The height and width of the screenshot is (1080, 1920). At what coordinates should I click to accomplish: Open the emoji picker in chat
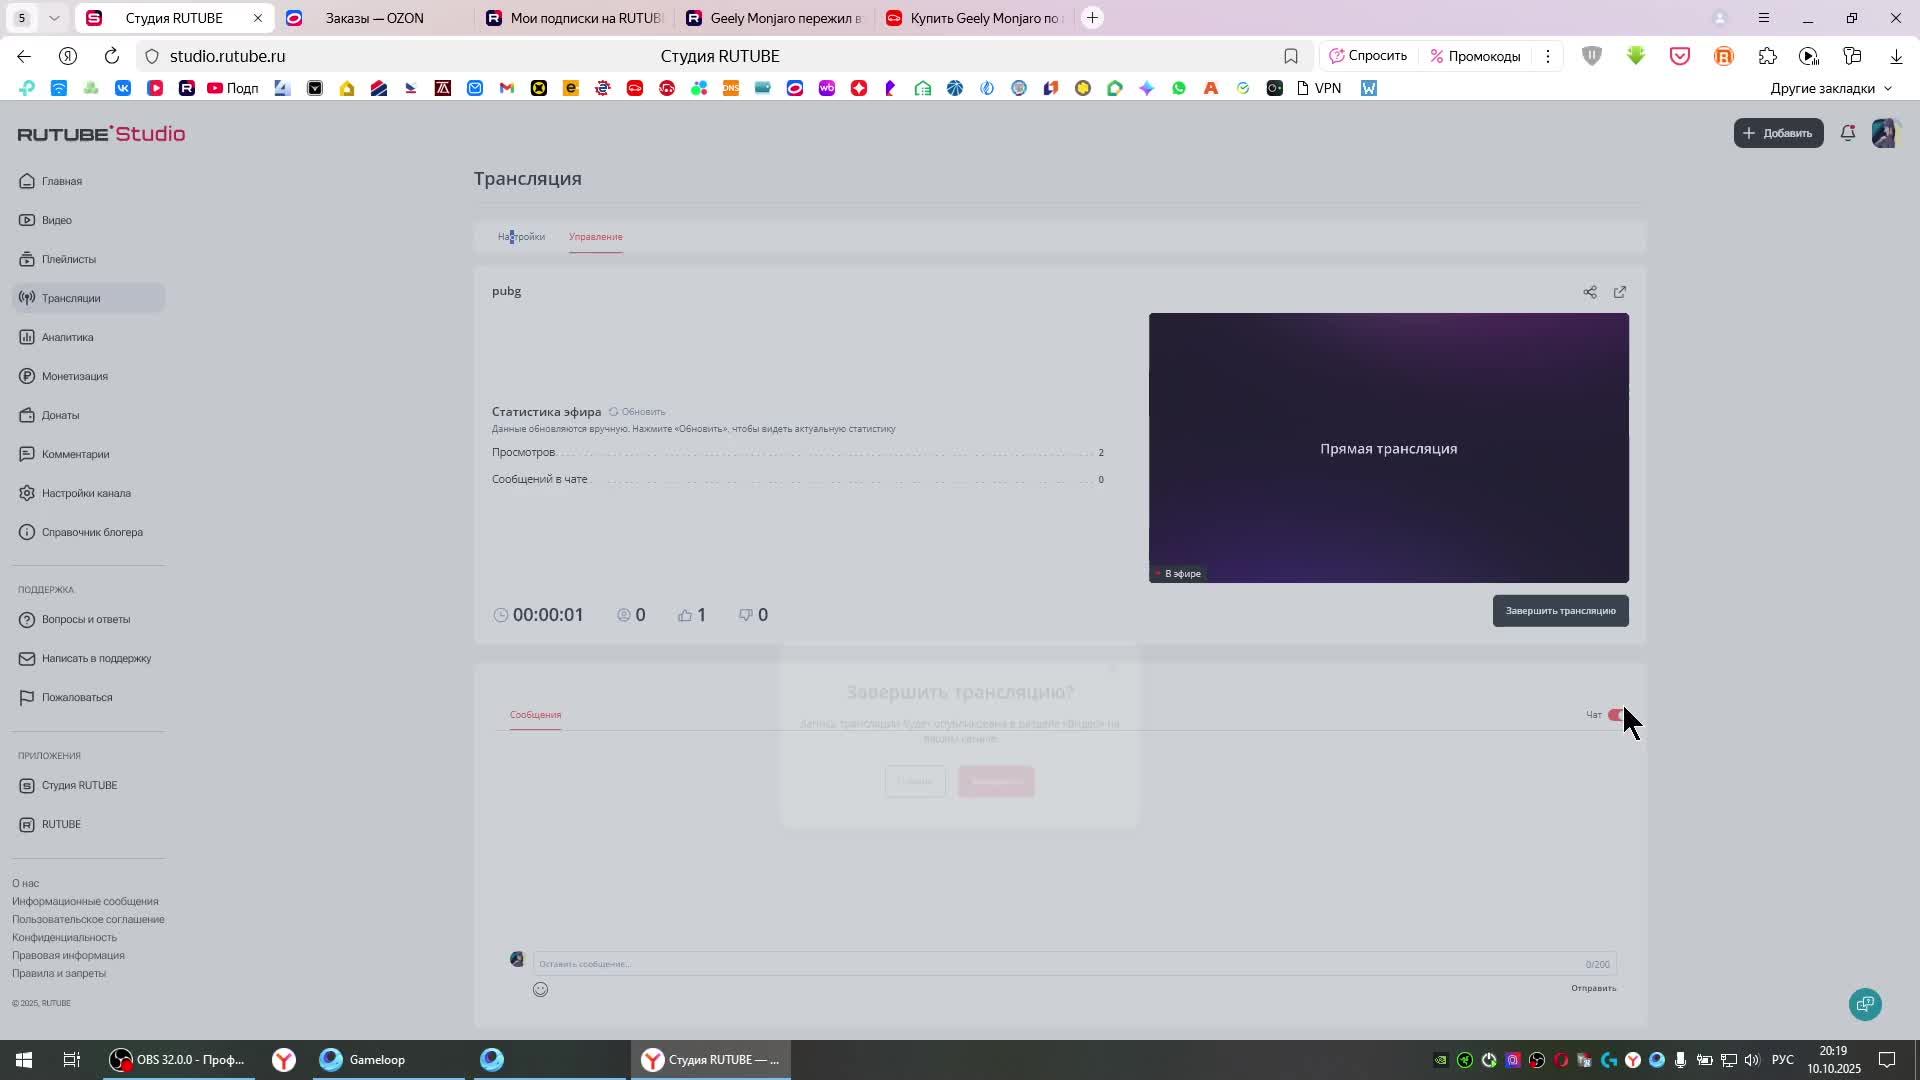point(540,989)
